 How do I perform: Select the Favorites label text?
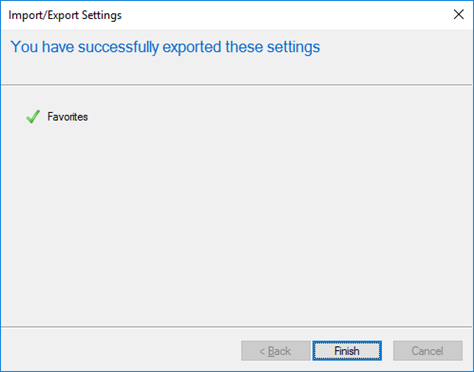[x=68, y=117]
